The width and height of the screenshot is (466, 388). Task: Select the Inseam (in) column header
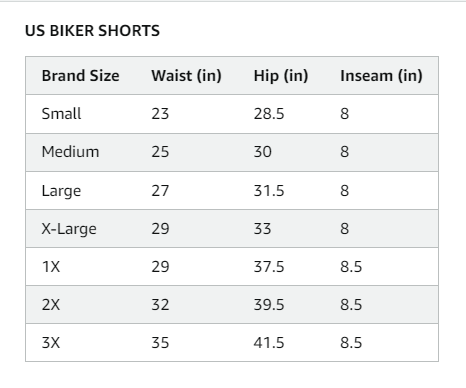point(381,76)
